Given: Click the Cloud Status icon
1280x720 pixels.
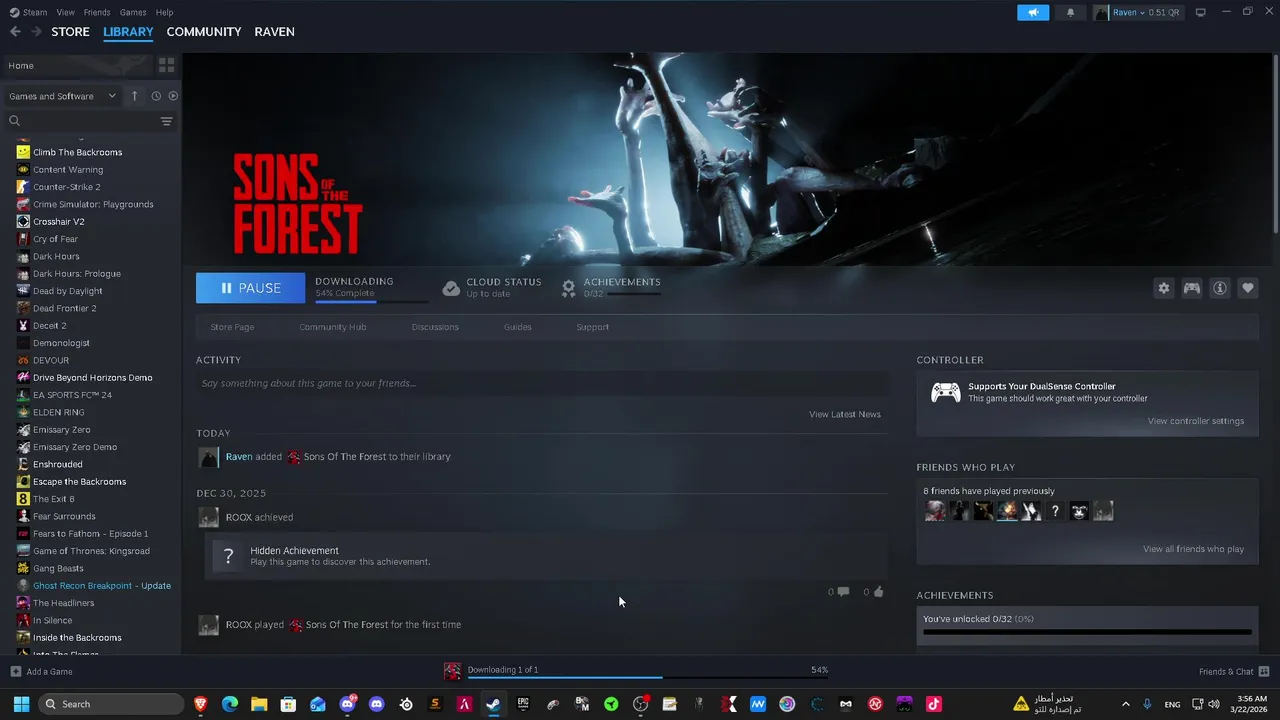Looking at the screenshot, I should 451,288.
